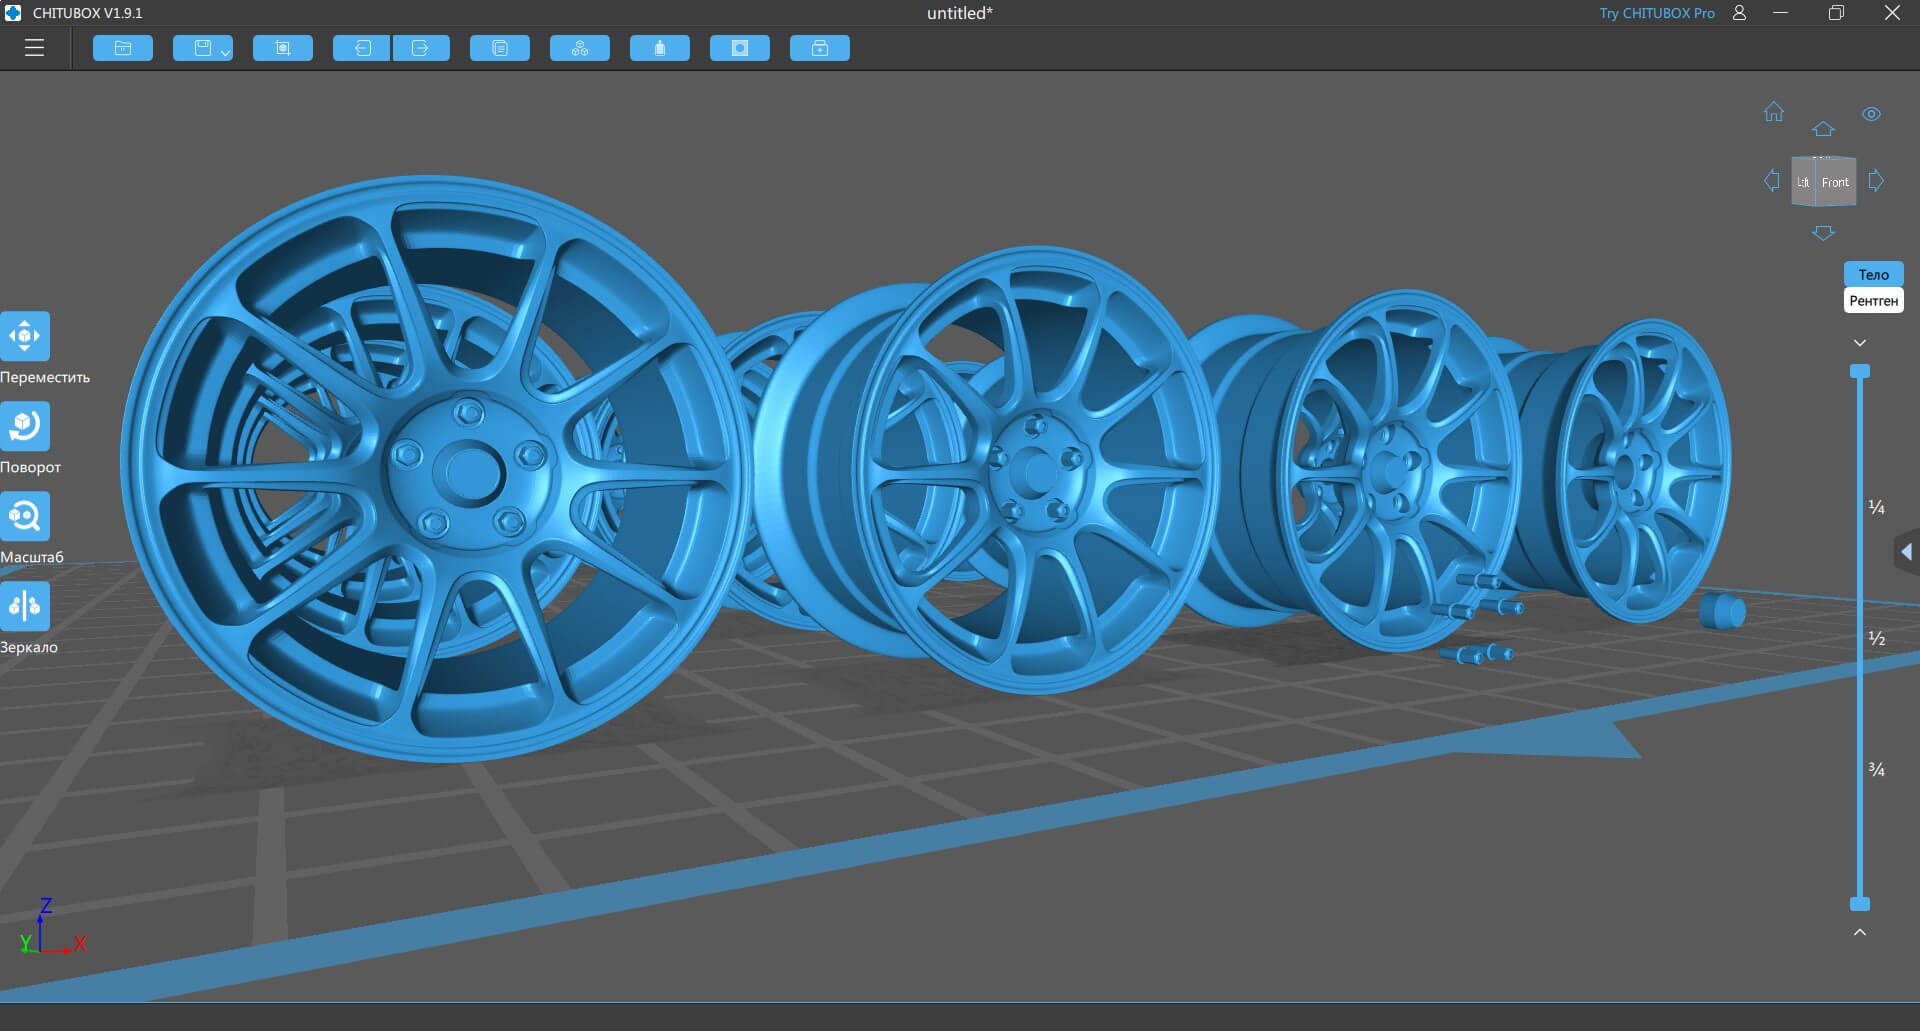This screenshot has width=1920, height=1031.
Task: Click the Переместить label
Action: 45,377
